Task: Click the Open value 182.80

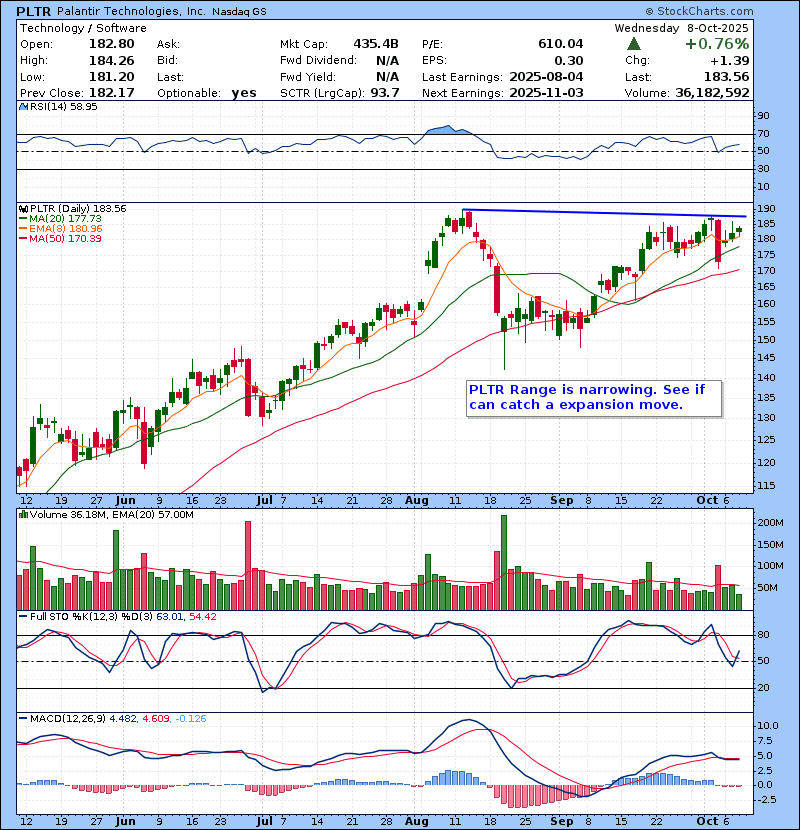Action: click(x=112, y=44)
